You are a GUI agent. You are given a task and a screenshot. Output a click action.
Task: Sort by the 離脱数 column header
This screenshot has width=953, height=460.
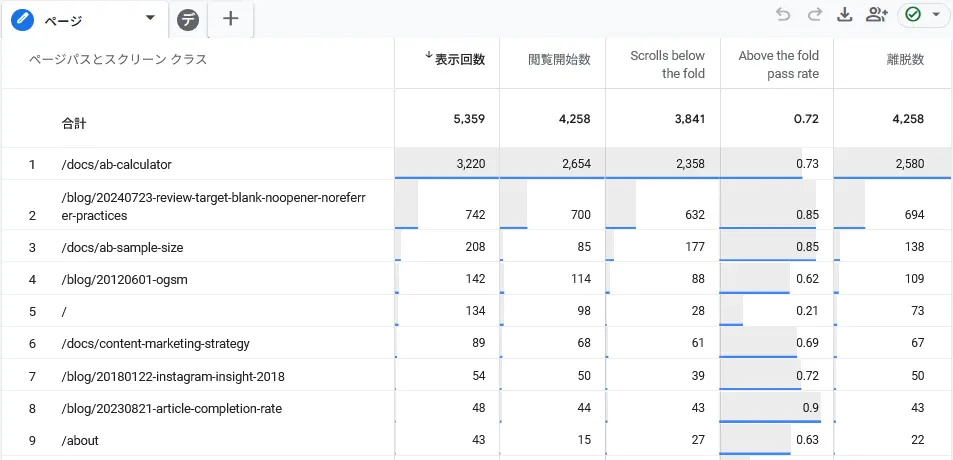point(903,59)
